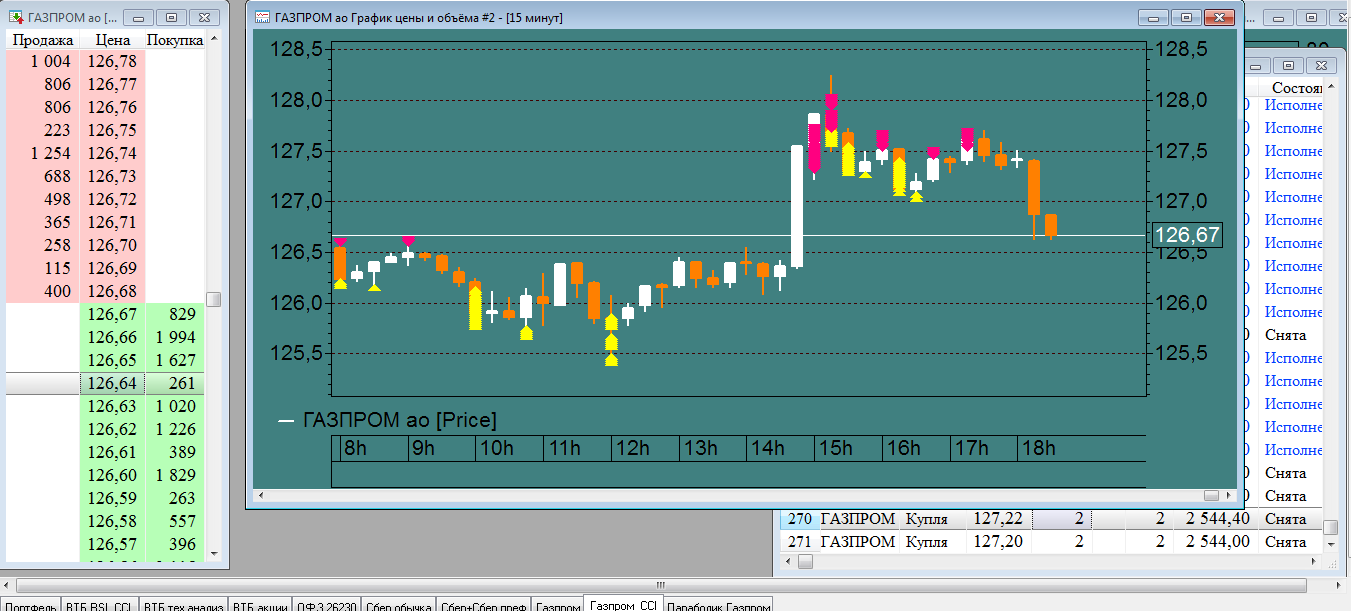Image resolution: width=1351 pixels, height=611 pixels.
Task: Click chart scrollbar left arrow
Action: [x=260, y=495]
